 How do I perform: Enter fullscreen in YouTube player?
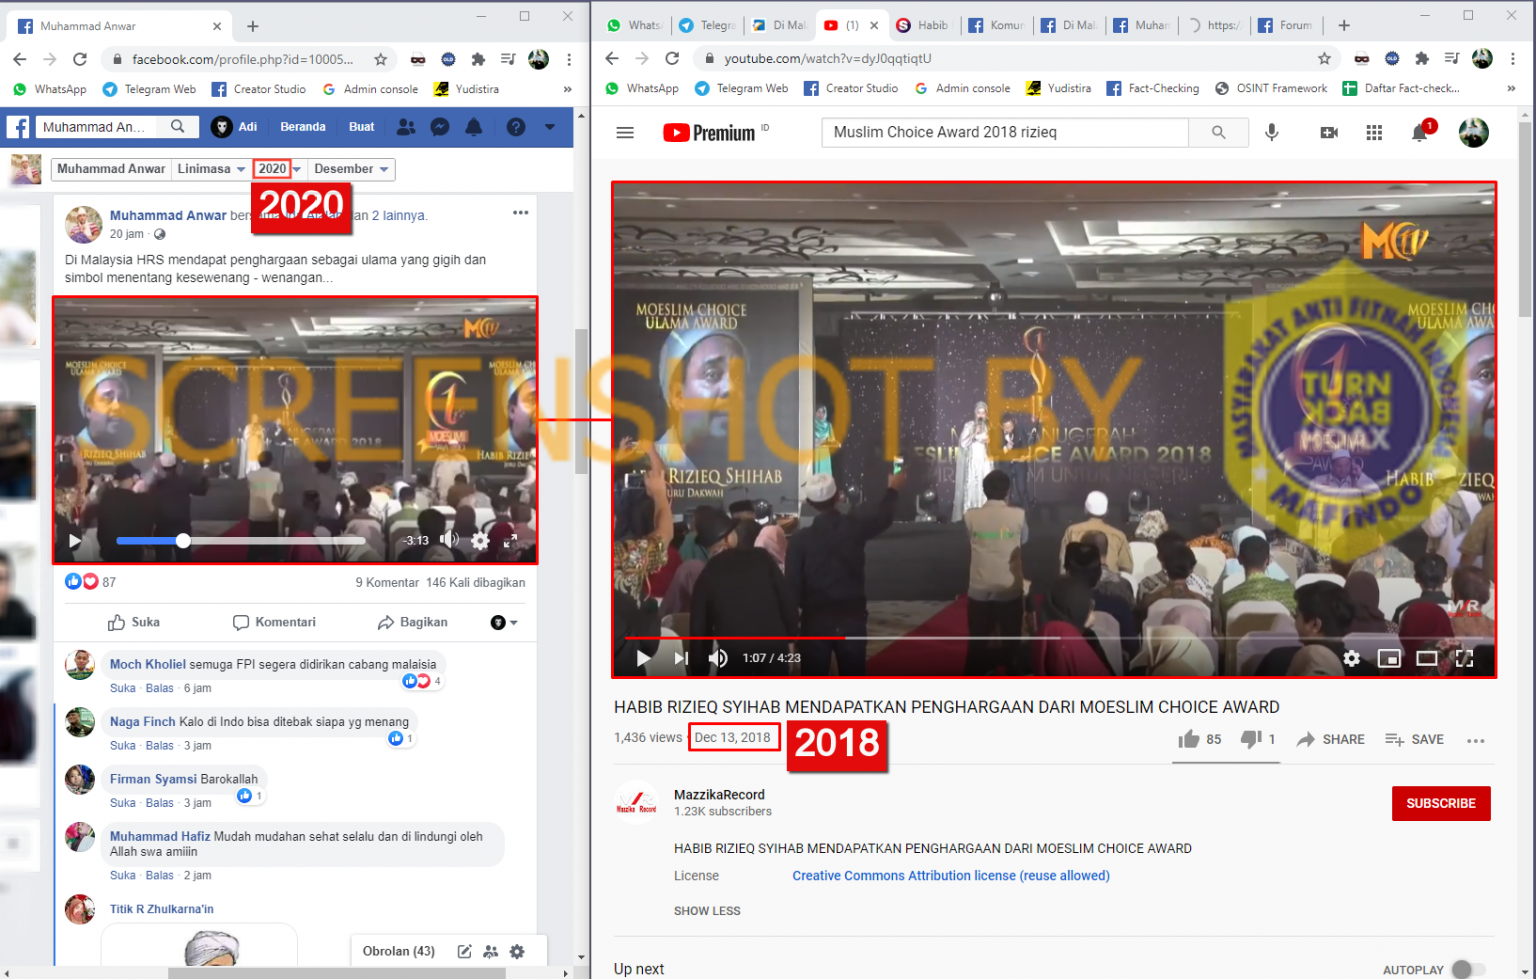(1464, 658)
